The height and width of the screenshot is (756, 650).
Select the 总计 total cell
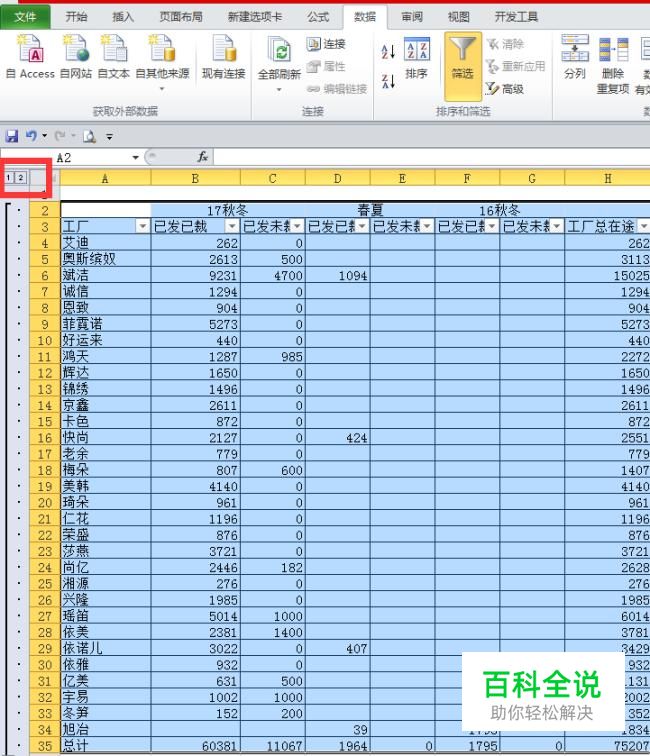(x=106, y=746)
